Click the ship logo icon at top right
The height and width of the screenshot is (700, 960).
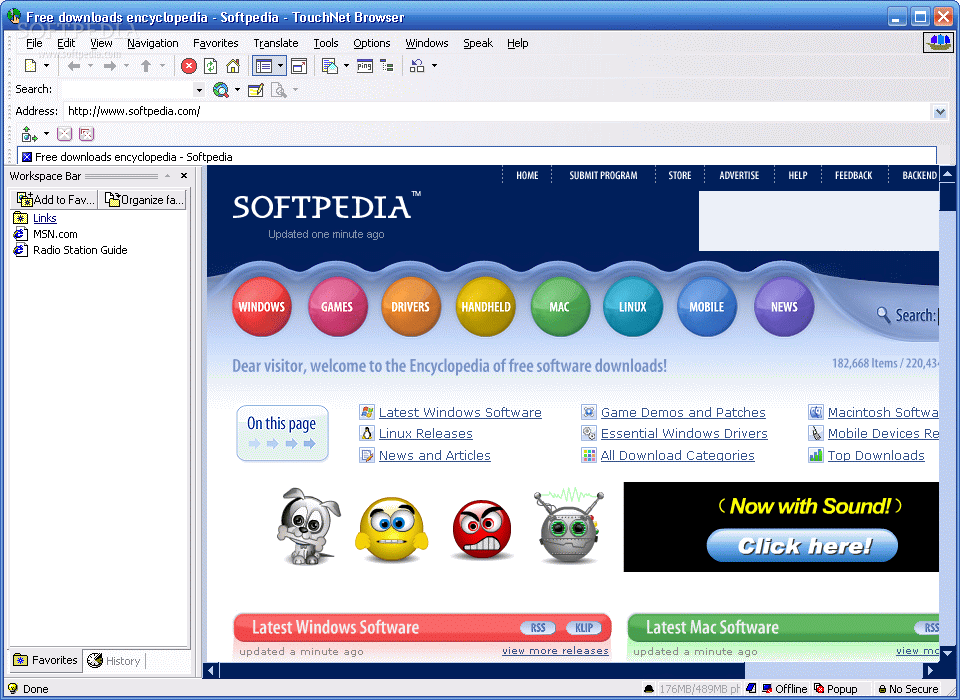coord(938,42)
